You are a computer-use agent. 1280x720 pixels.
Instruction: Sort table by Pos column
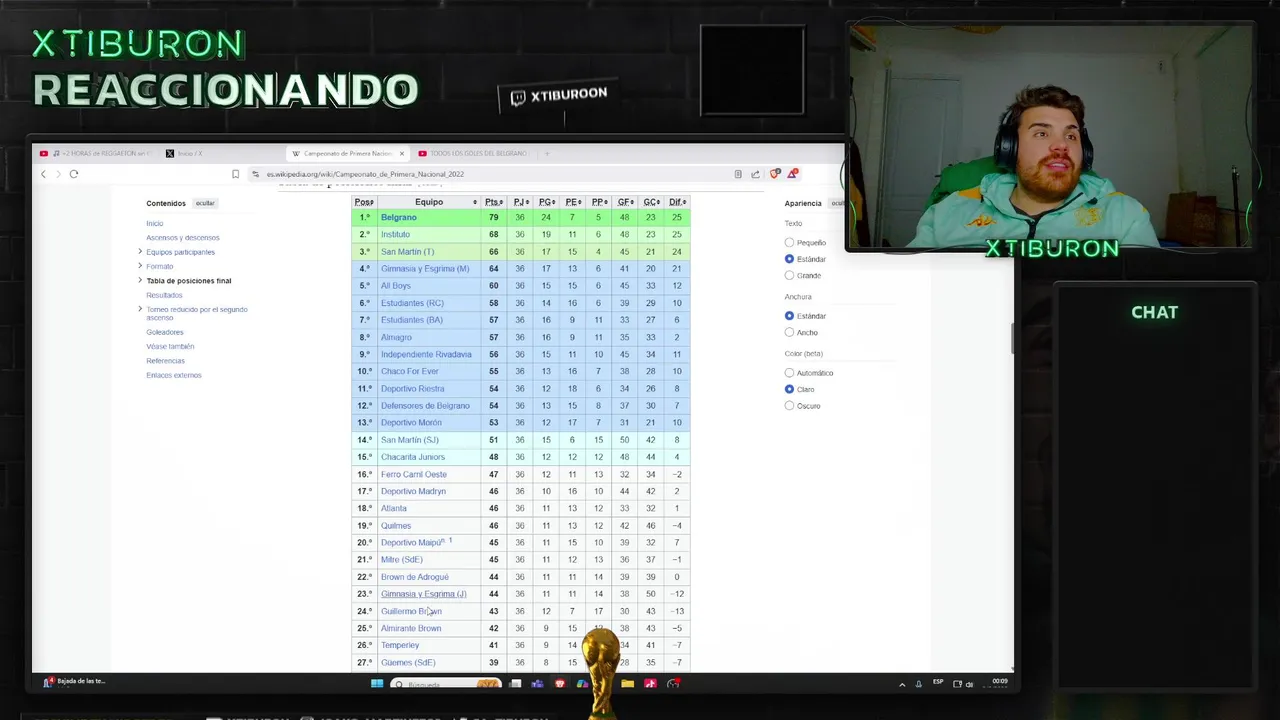[364, 202]
